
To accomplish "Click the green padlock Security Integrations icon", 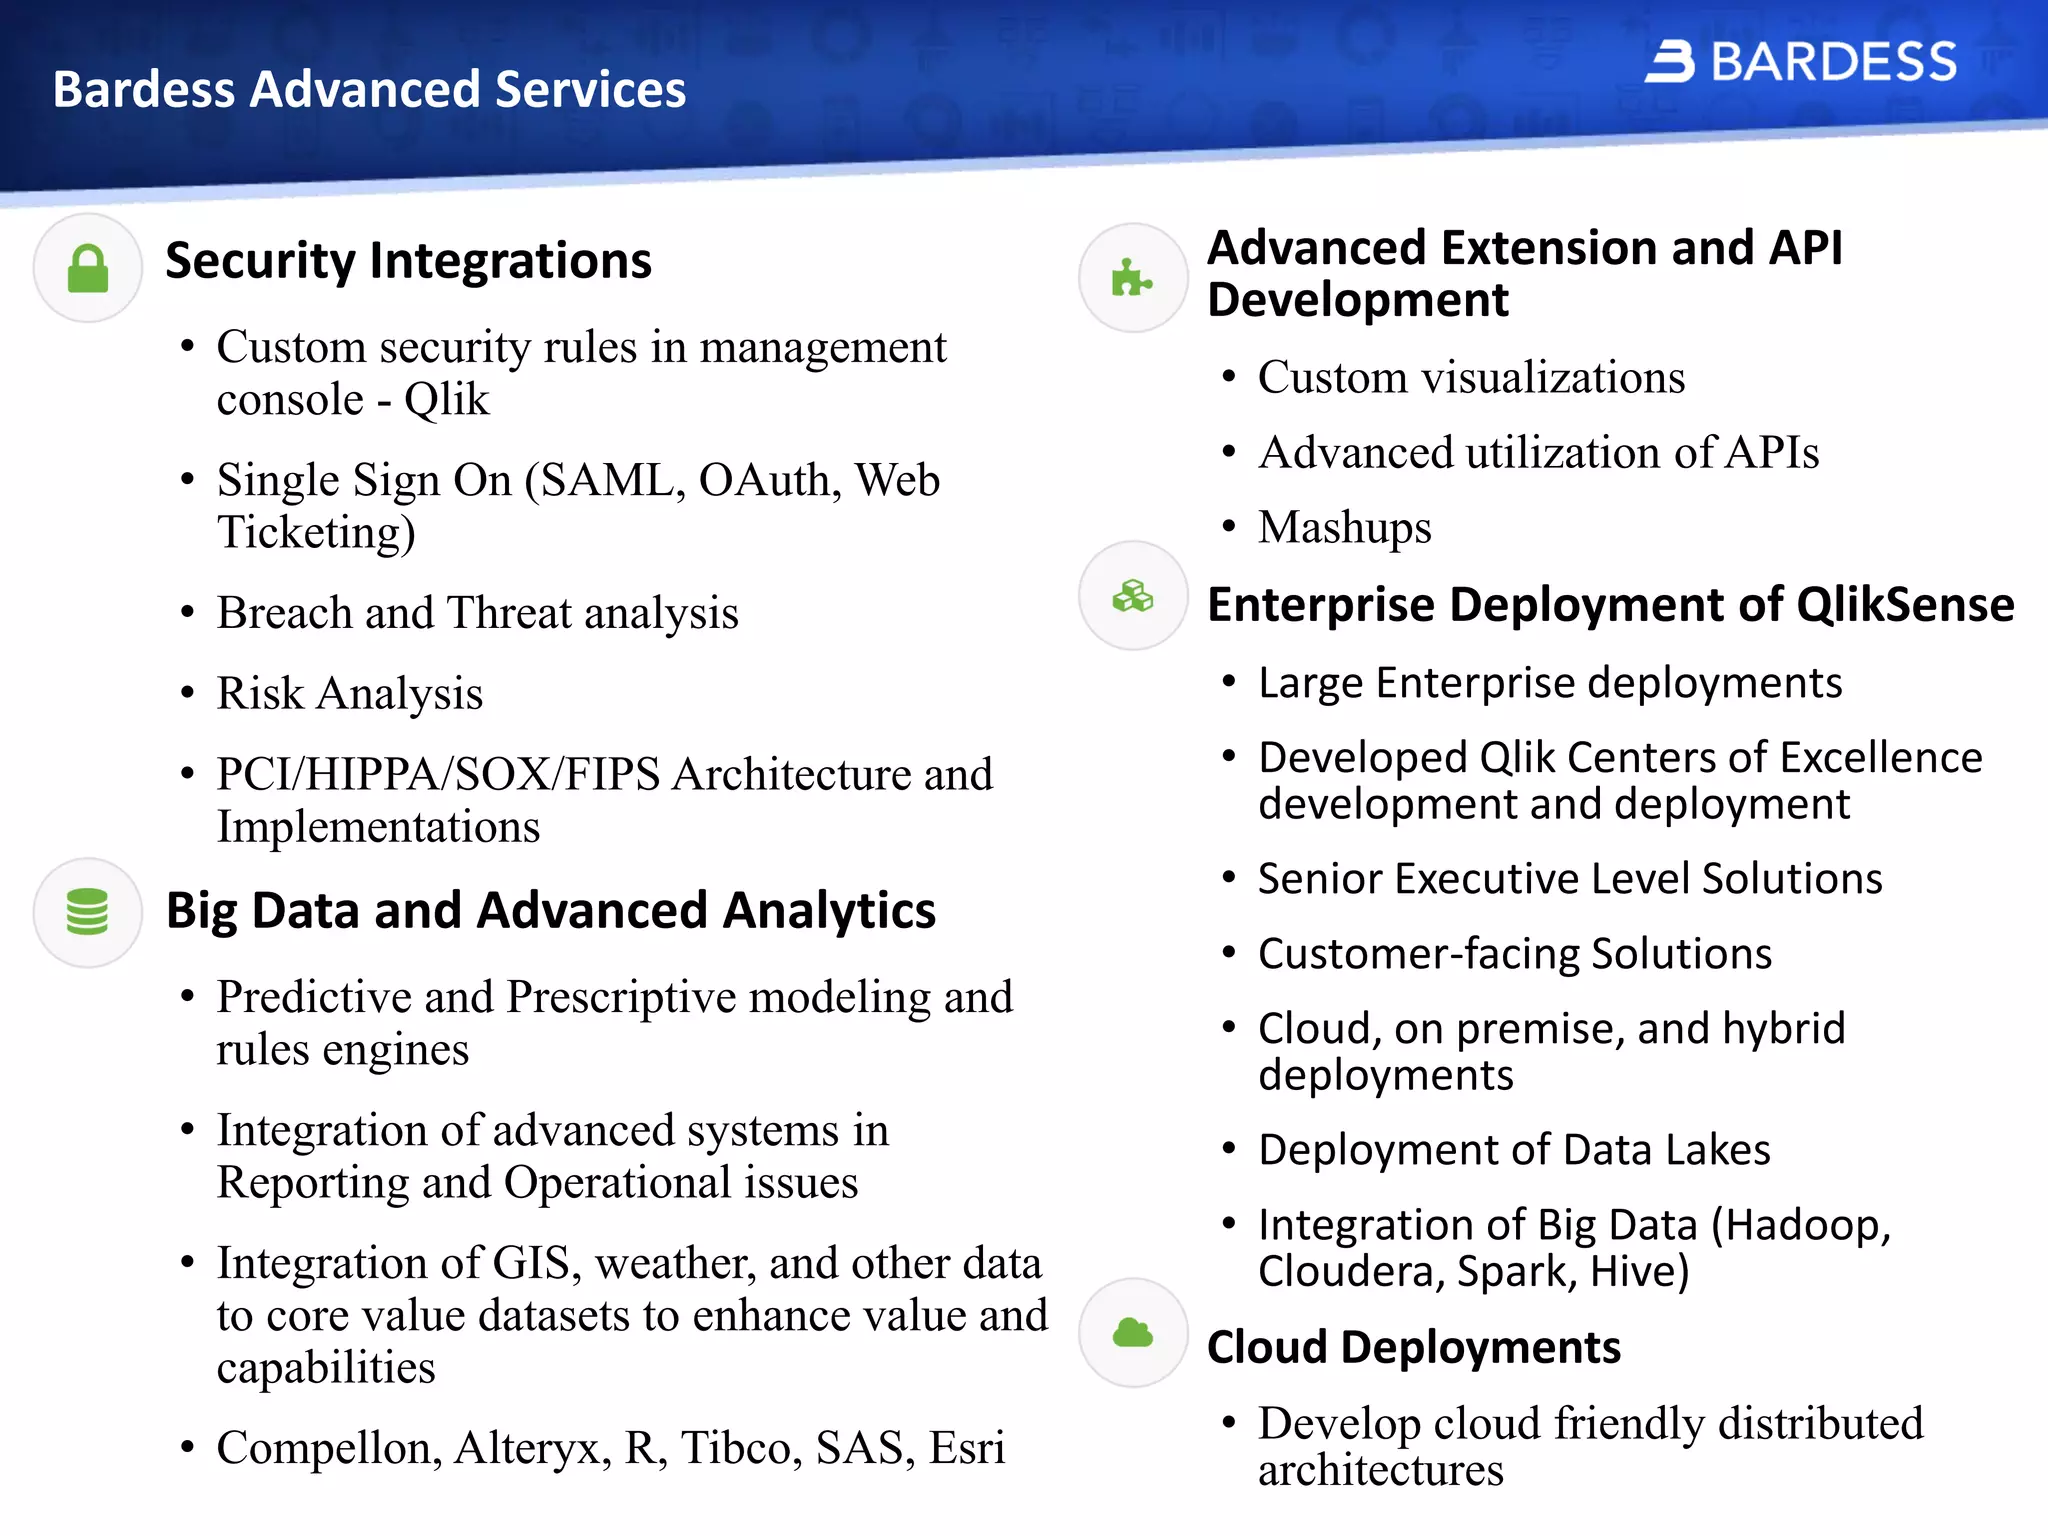I will (88, 268).
